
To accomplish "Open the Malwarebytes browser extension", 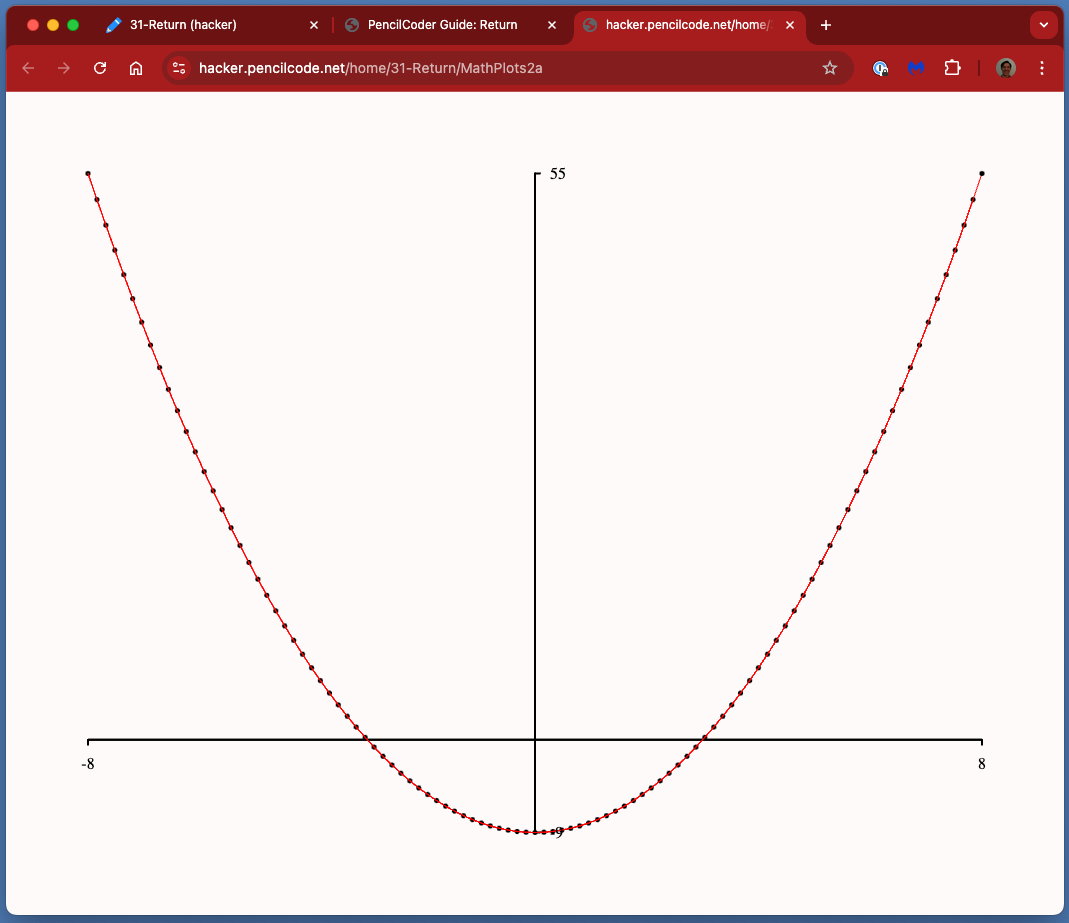I will pyautogui.click(x=916, y=68).
